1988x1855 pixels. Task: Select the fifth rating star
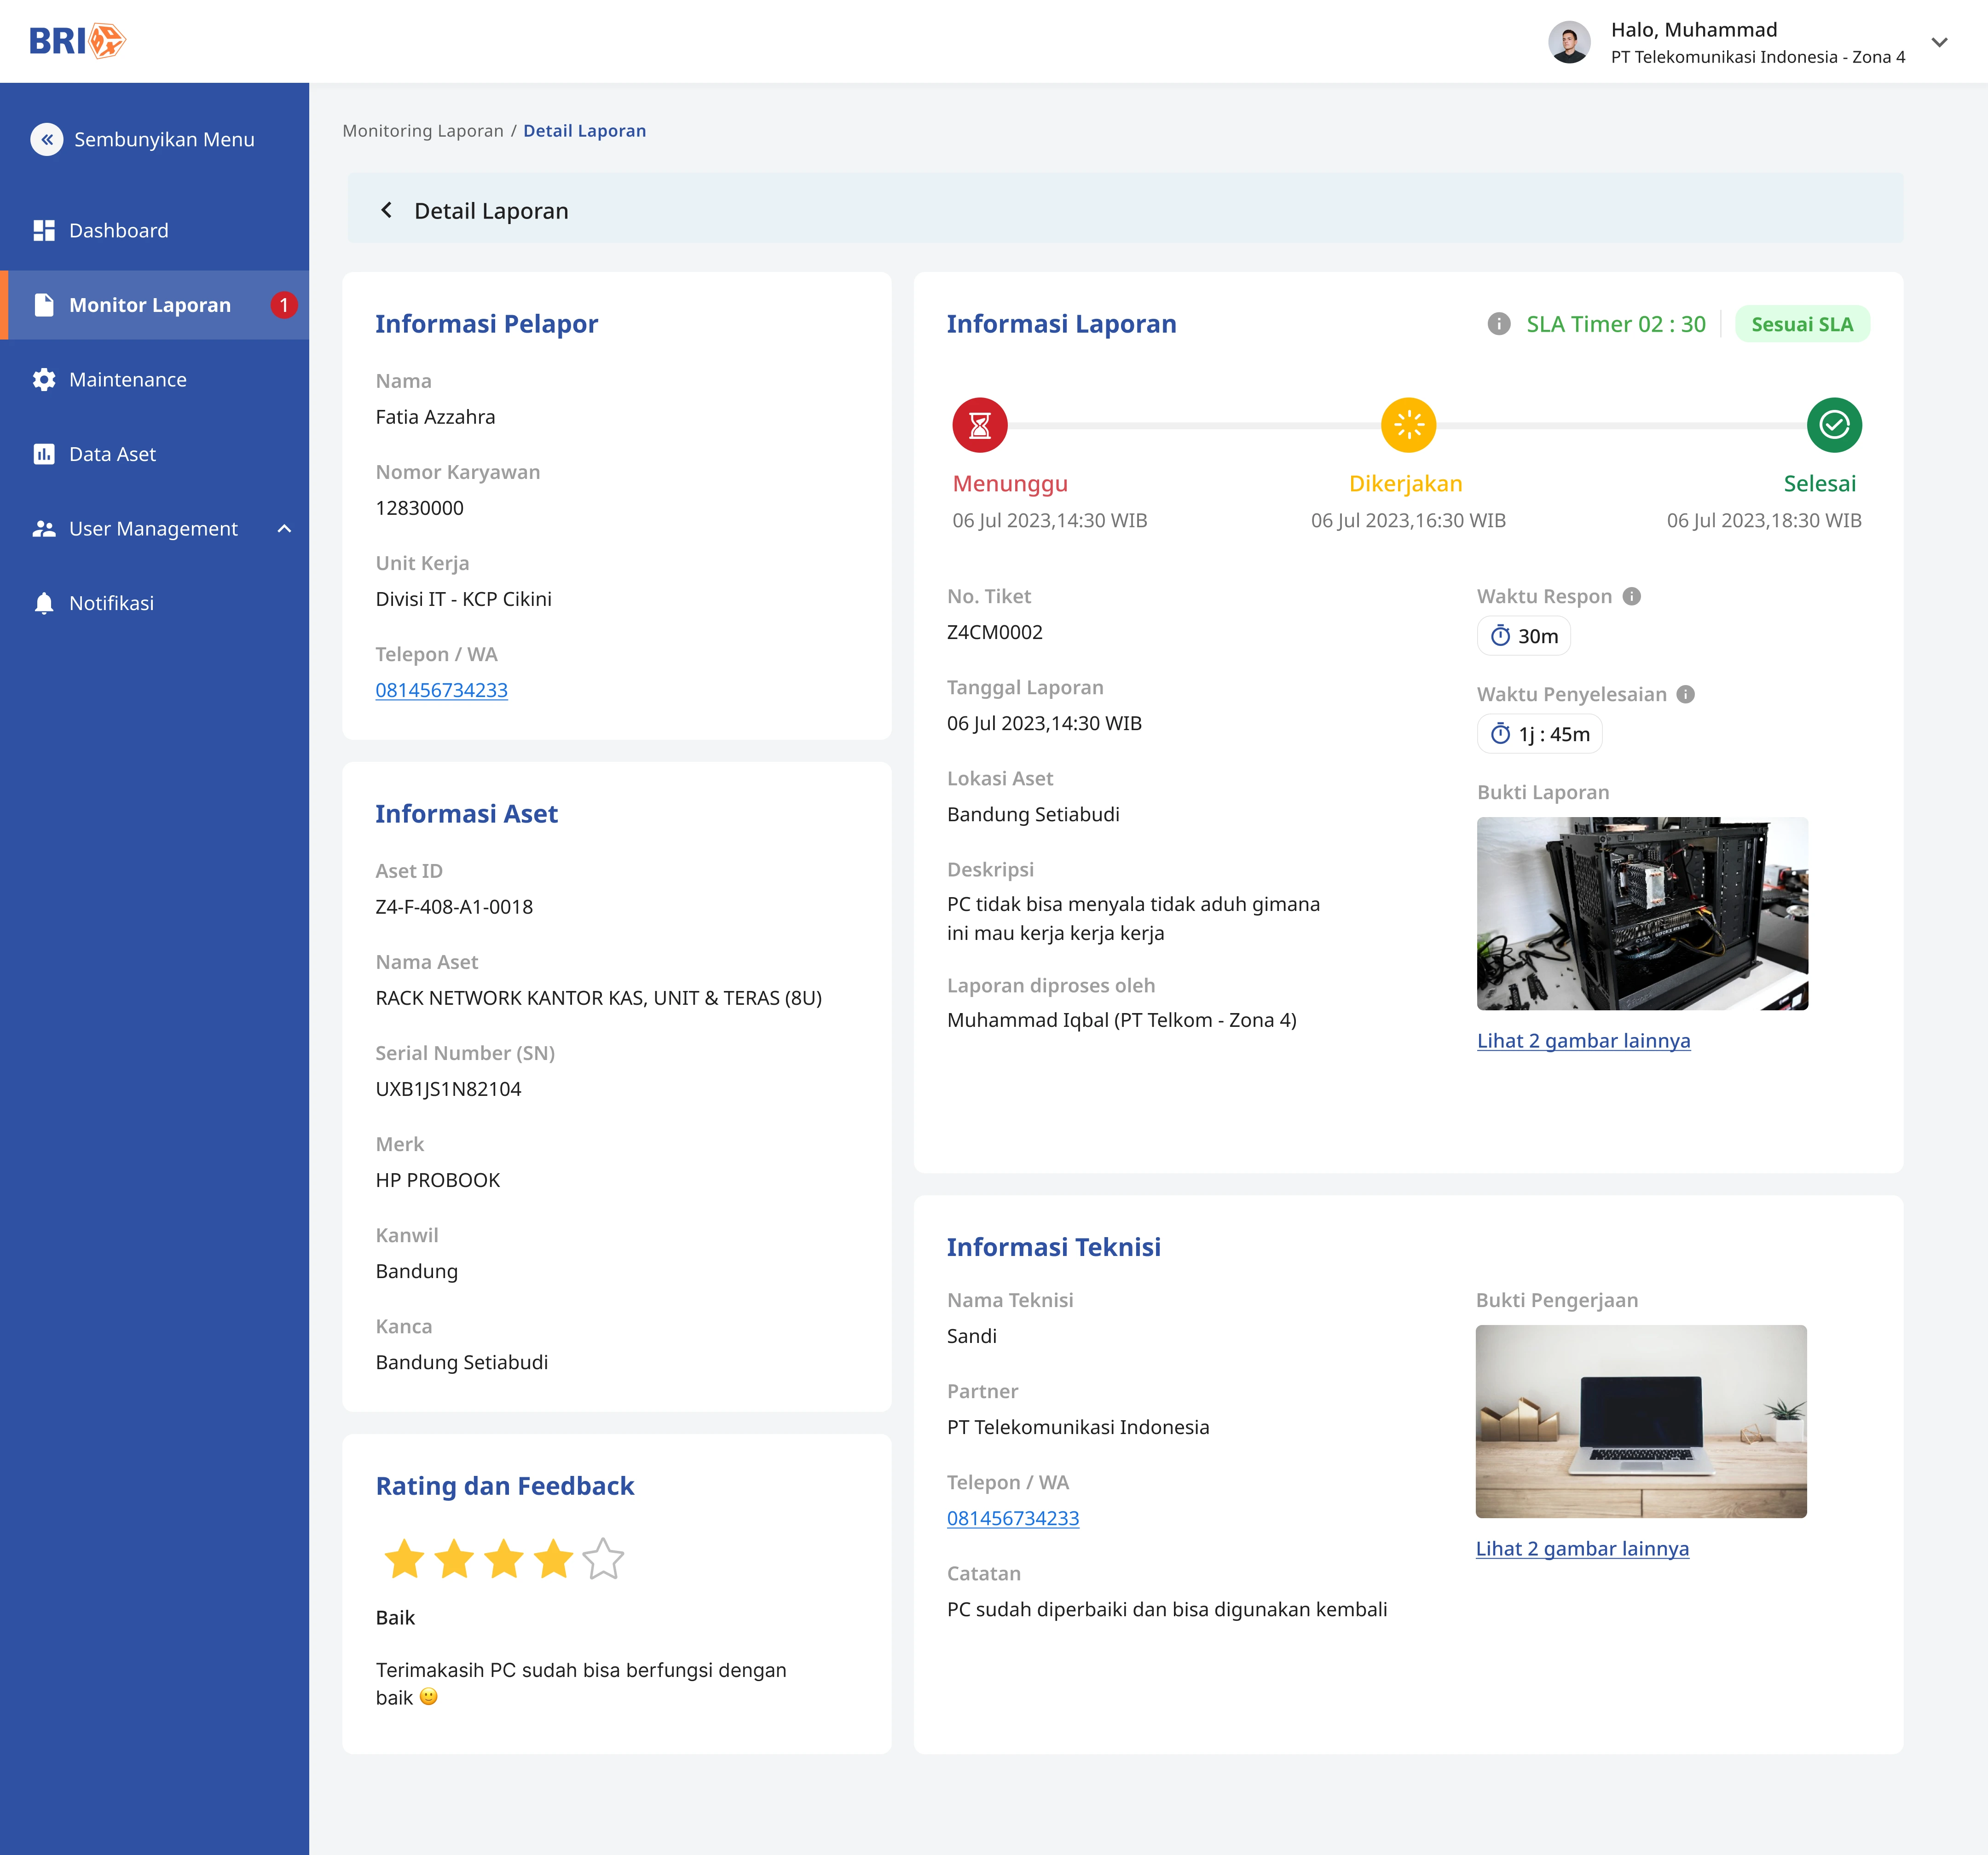[x=602, y=1558]
